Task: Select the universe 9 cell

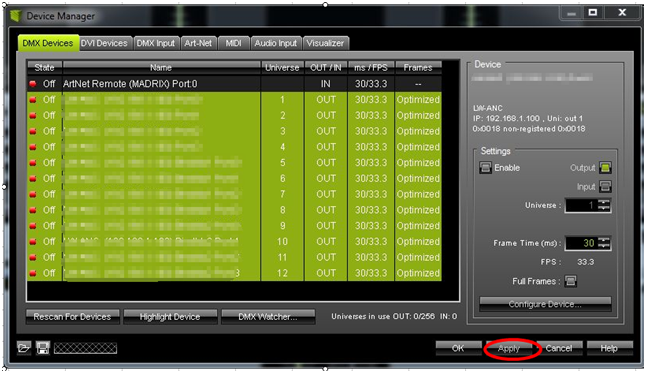Action: [283, 226]
